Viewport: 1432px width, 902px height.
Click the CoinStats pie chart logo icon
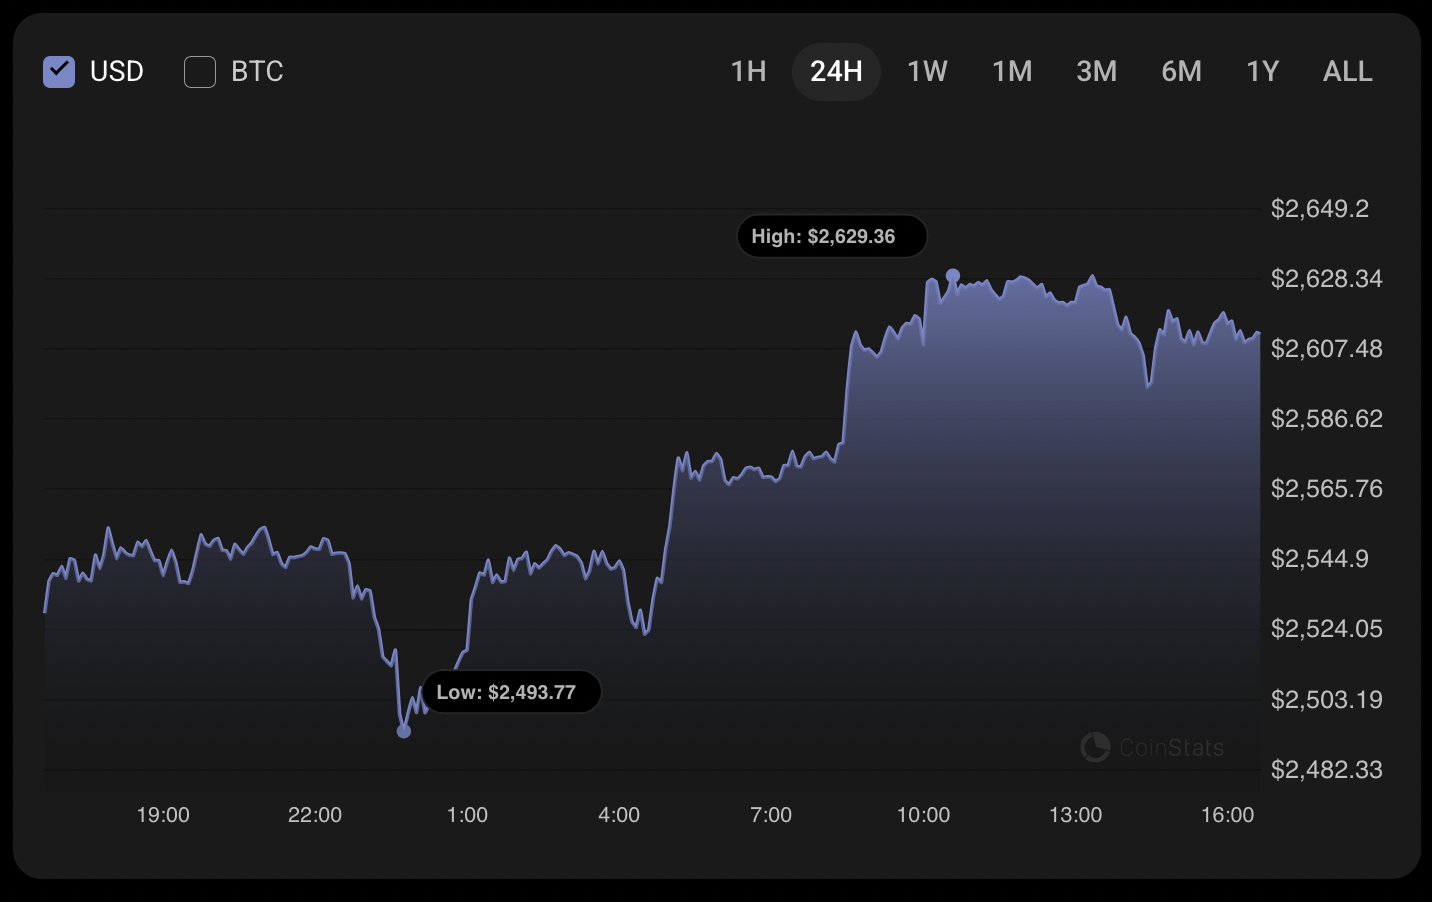(1095, 747)
